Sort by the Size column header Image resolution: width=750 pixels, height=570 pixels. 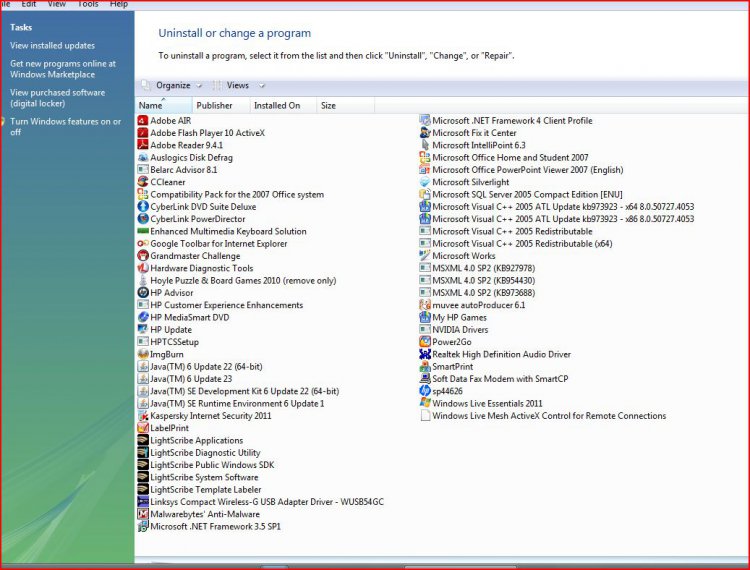pos(345,105)
